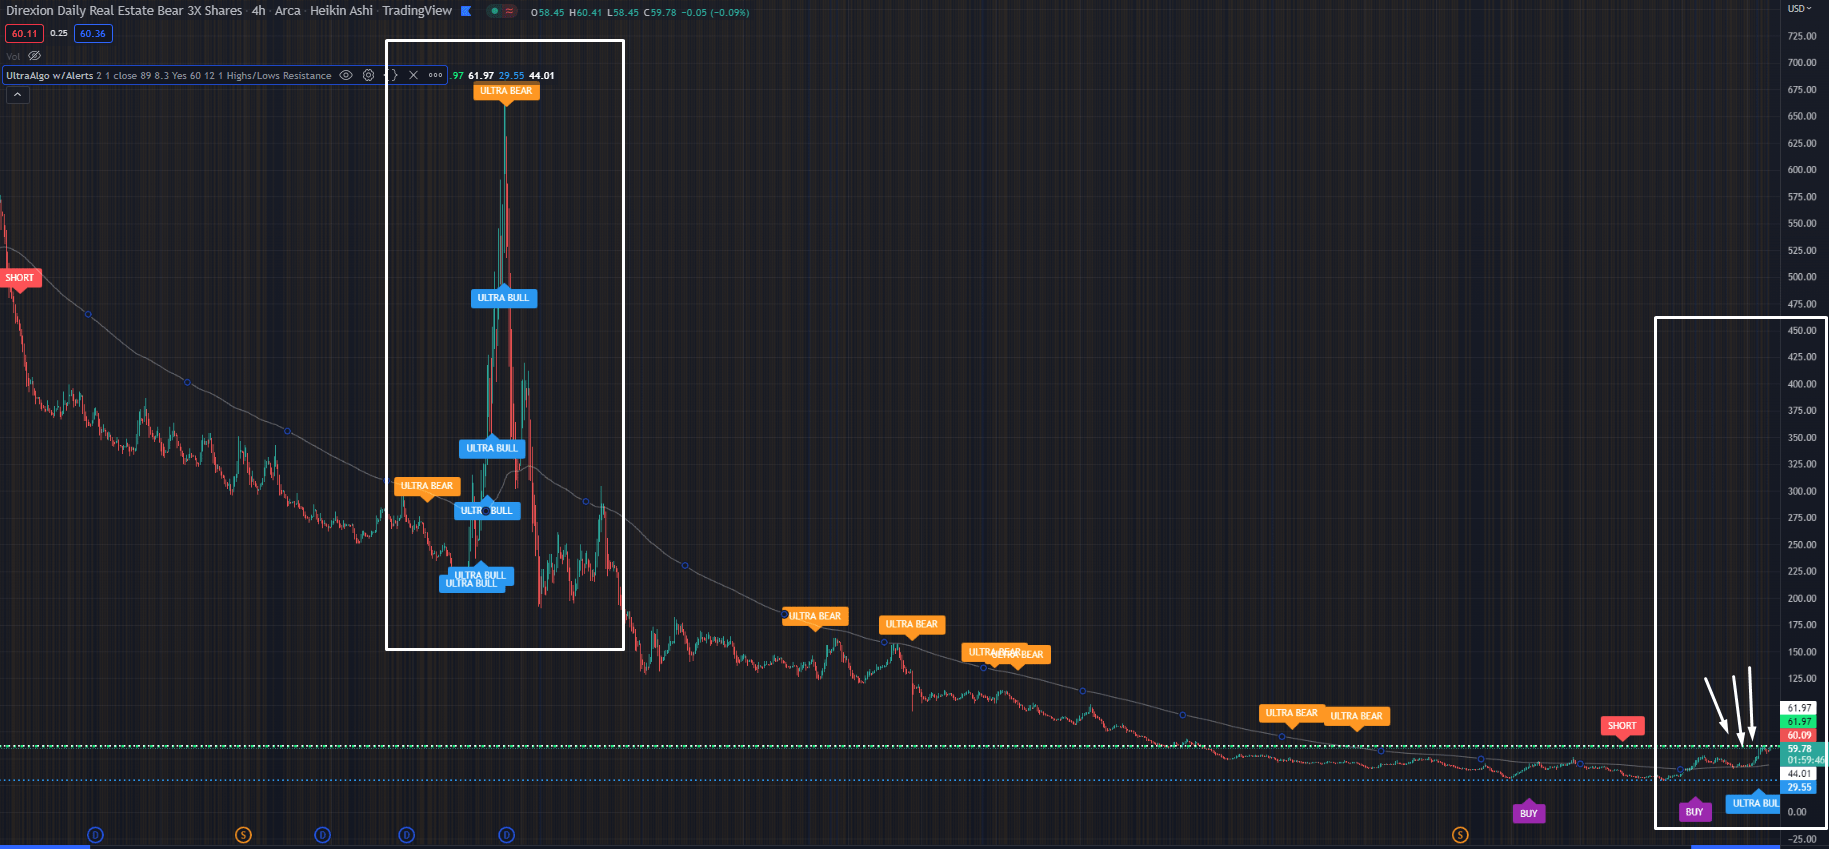Select the UltraAlgo w/Alerts legend name
Image resolution: width=1829 pixels, height=849 pixels.
[50, 75]
